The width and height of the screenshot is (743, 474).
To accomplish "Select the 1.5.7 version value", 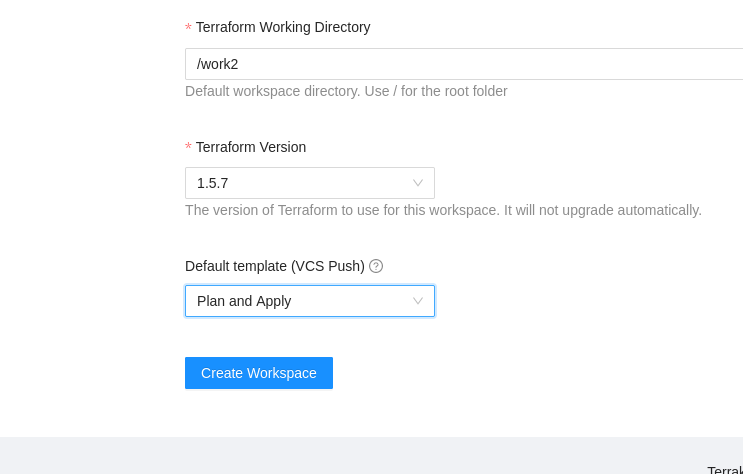I will tap(213, 183).
